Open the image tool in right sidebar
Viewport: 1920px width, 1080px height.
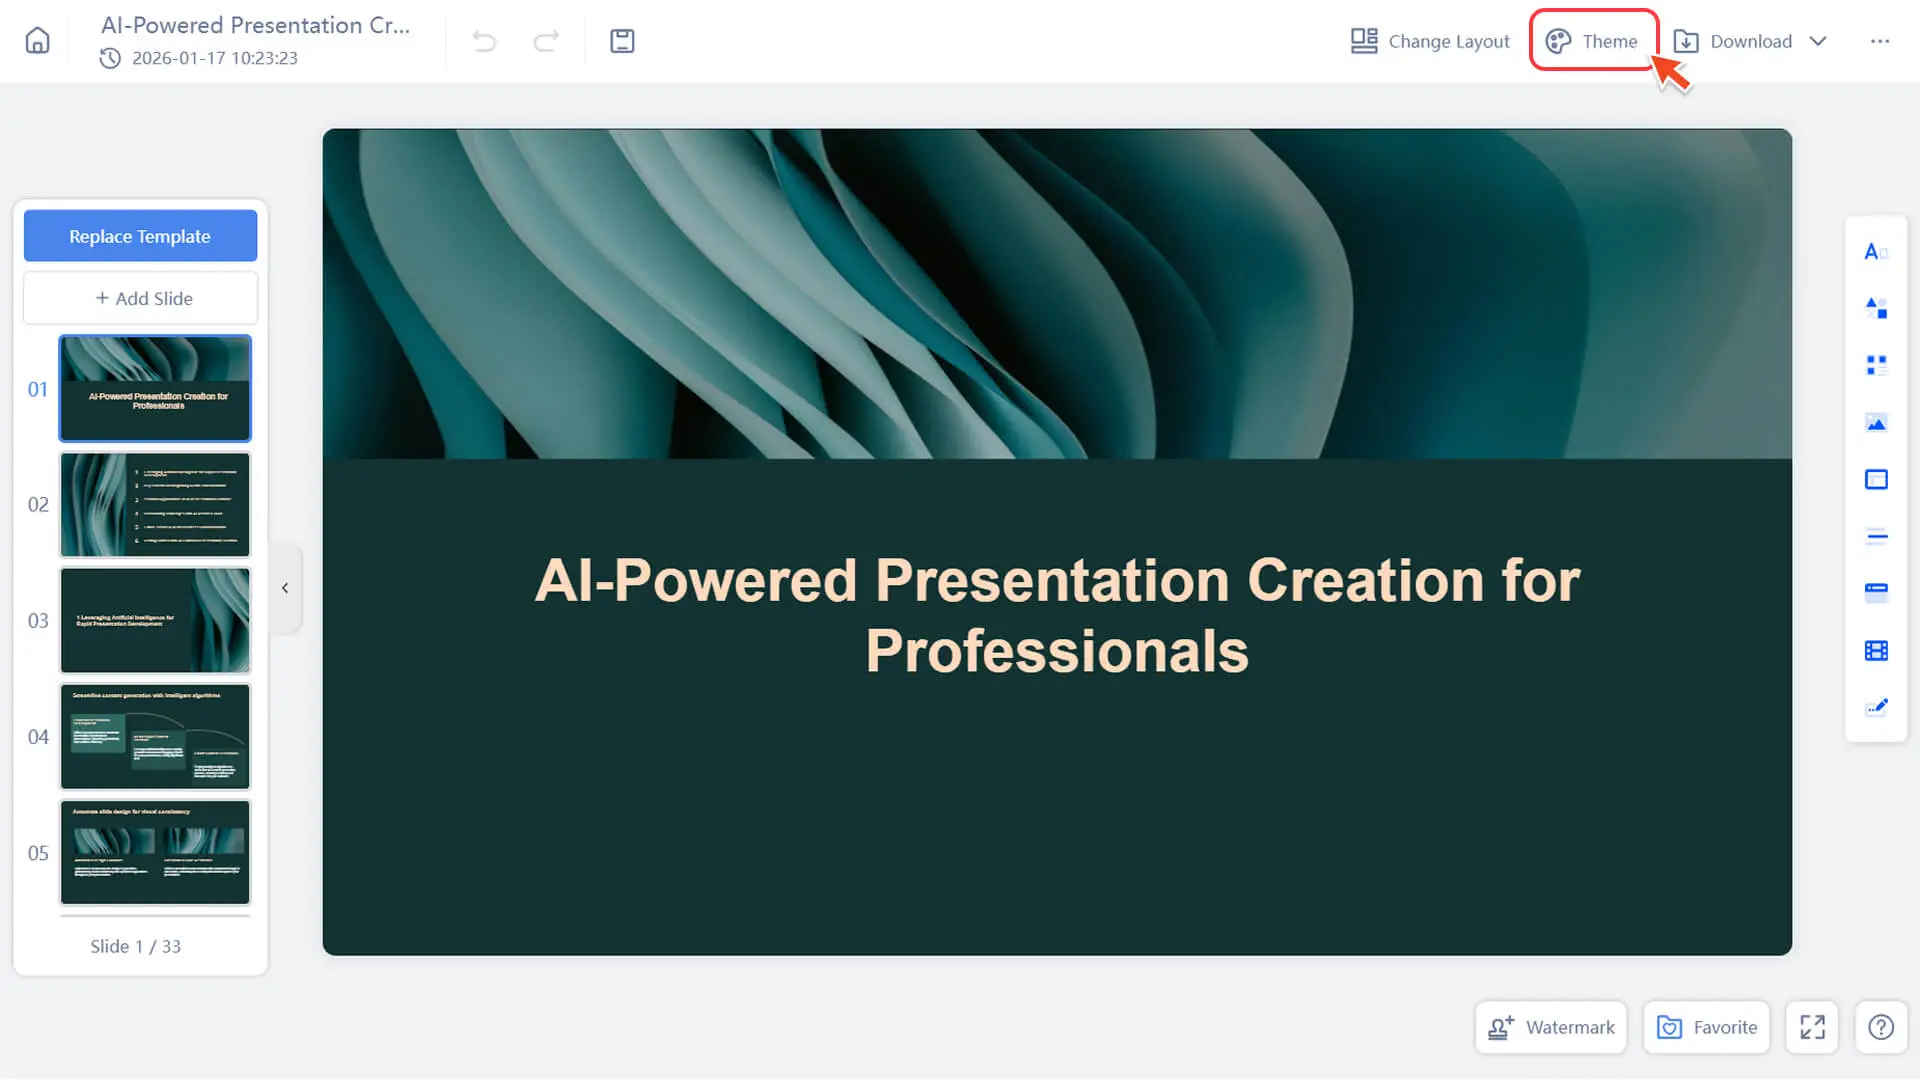(x=1876, y=423)
